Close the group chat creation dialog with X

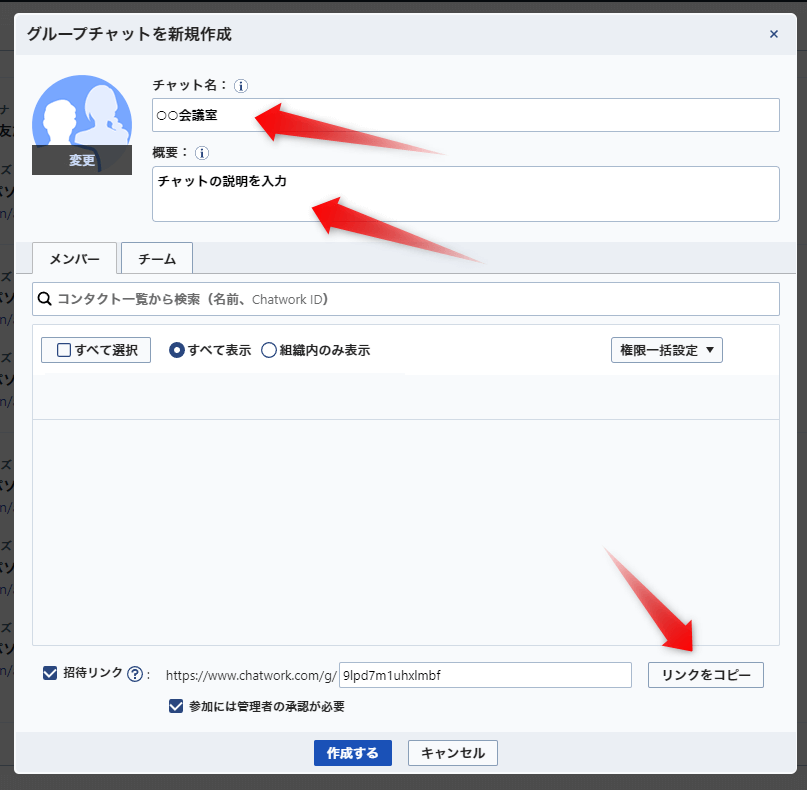(x=773, y=34)
